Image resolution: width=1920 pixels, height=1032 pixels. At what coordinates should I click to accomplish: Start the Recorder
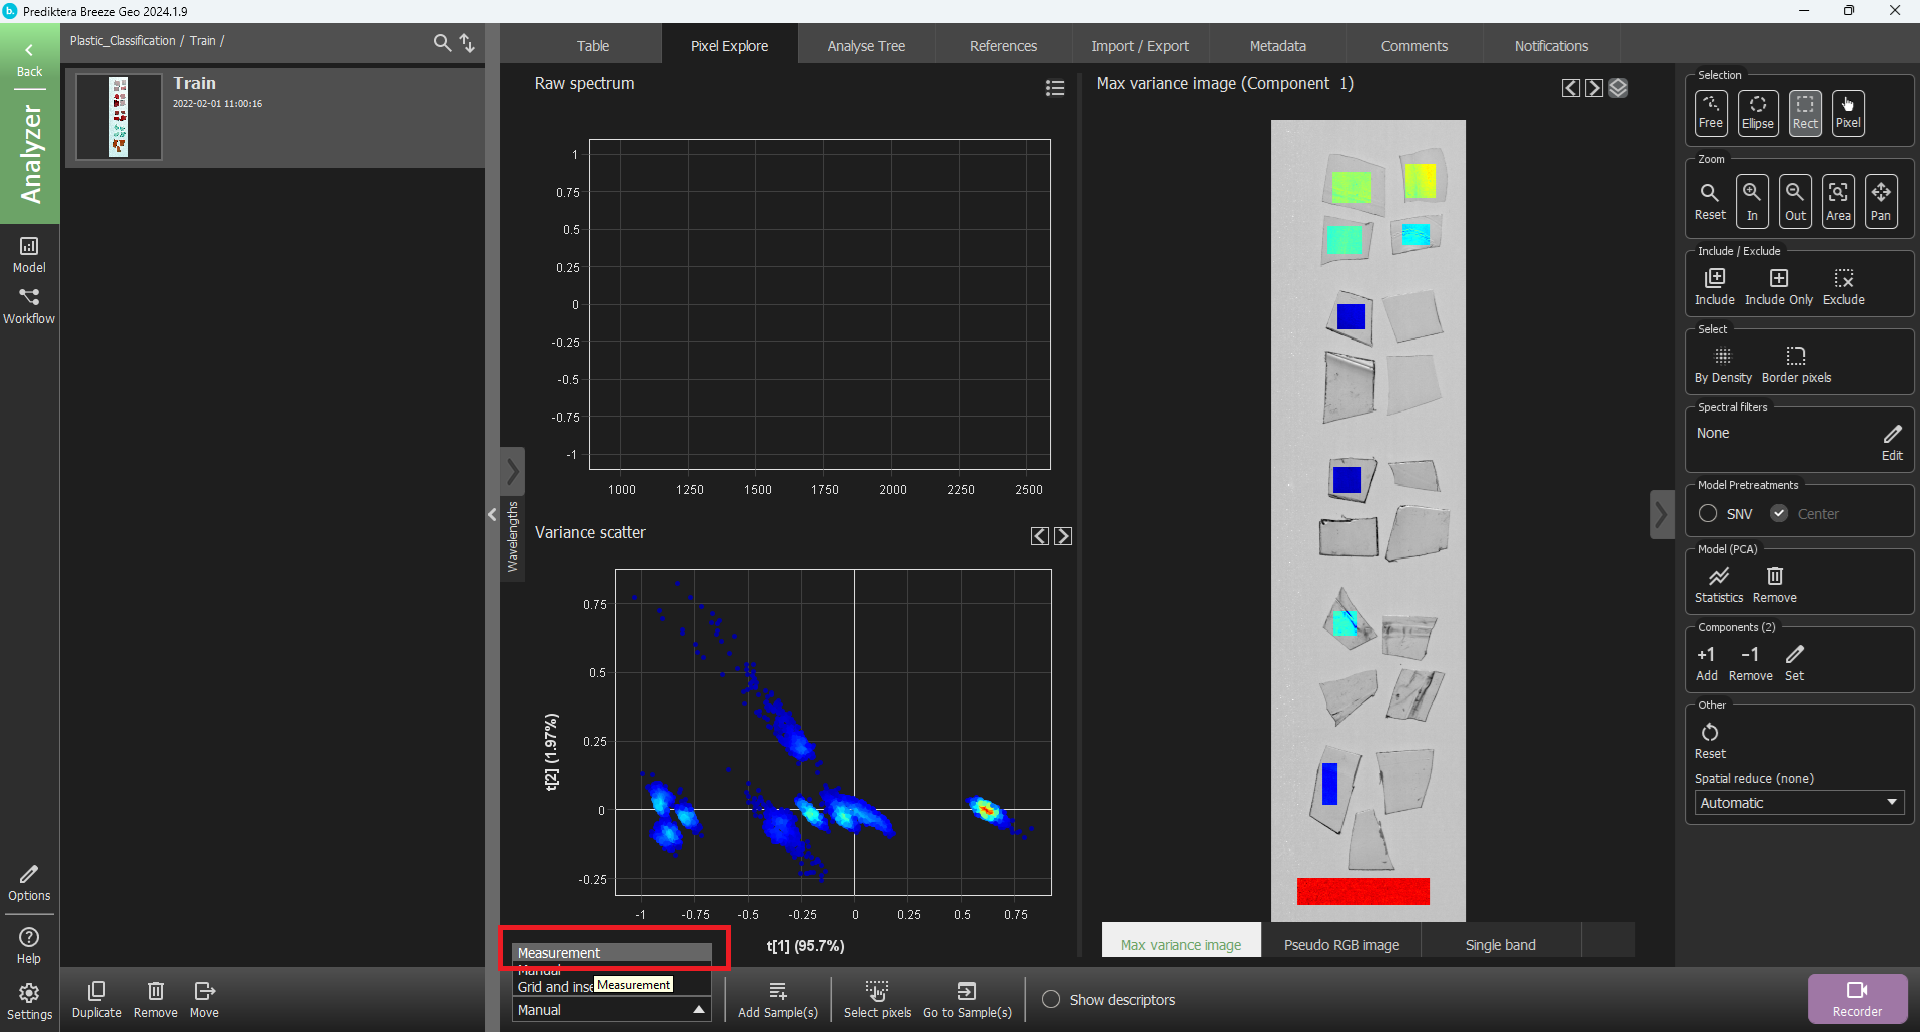[1856, 998]
